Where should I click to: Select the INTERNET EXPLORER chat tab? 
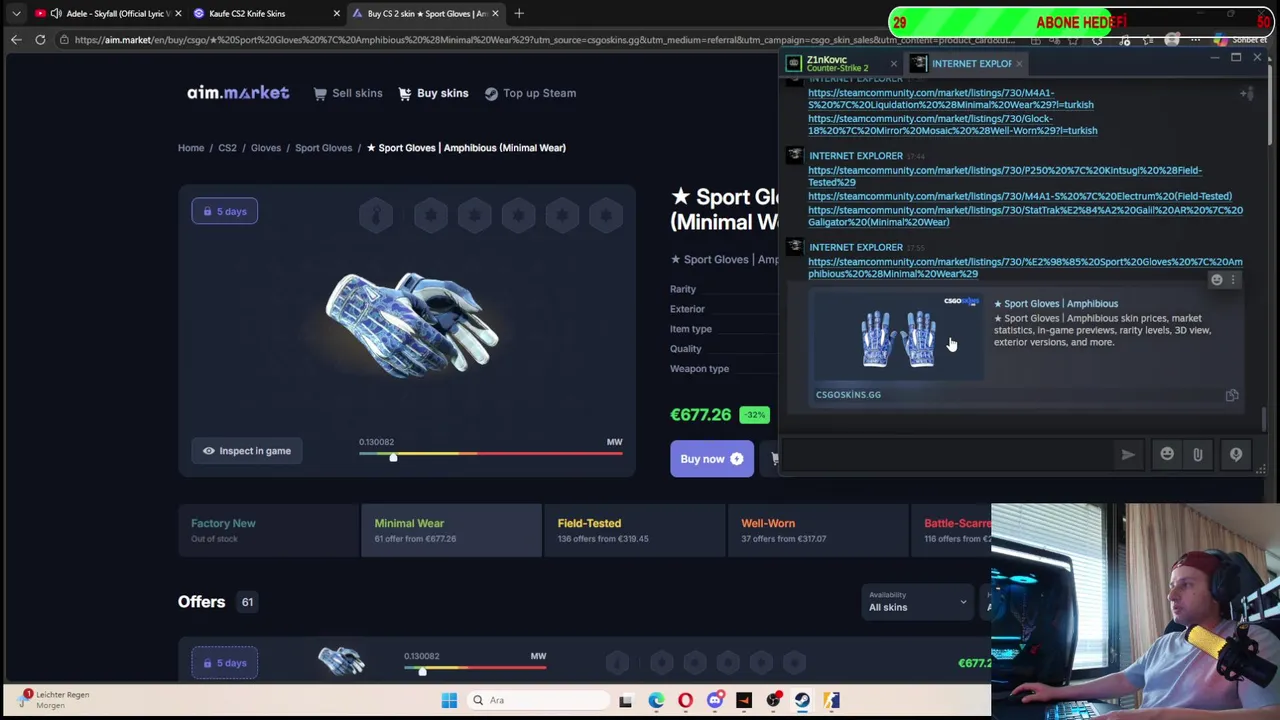pos(968,64)
